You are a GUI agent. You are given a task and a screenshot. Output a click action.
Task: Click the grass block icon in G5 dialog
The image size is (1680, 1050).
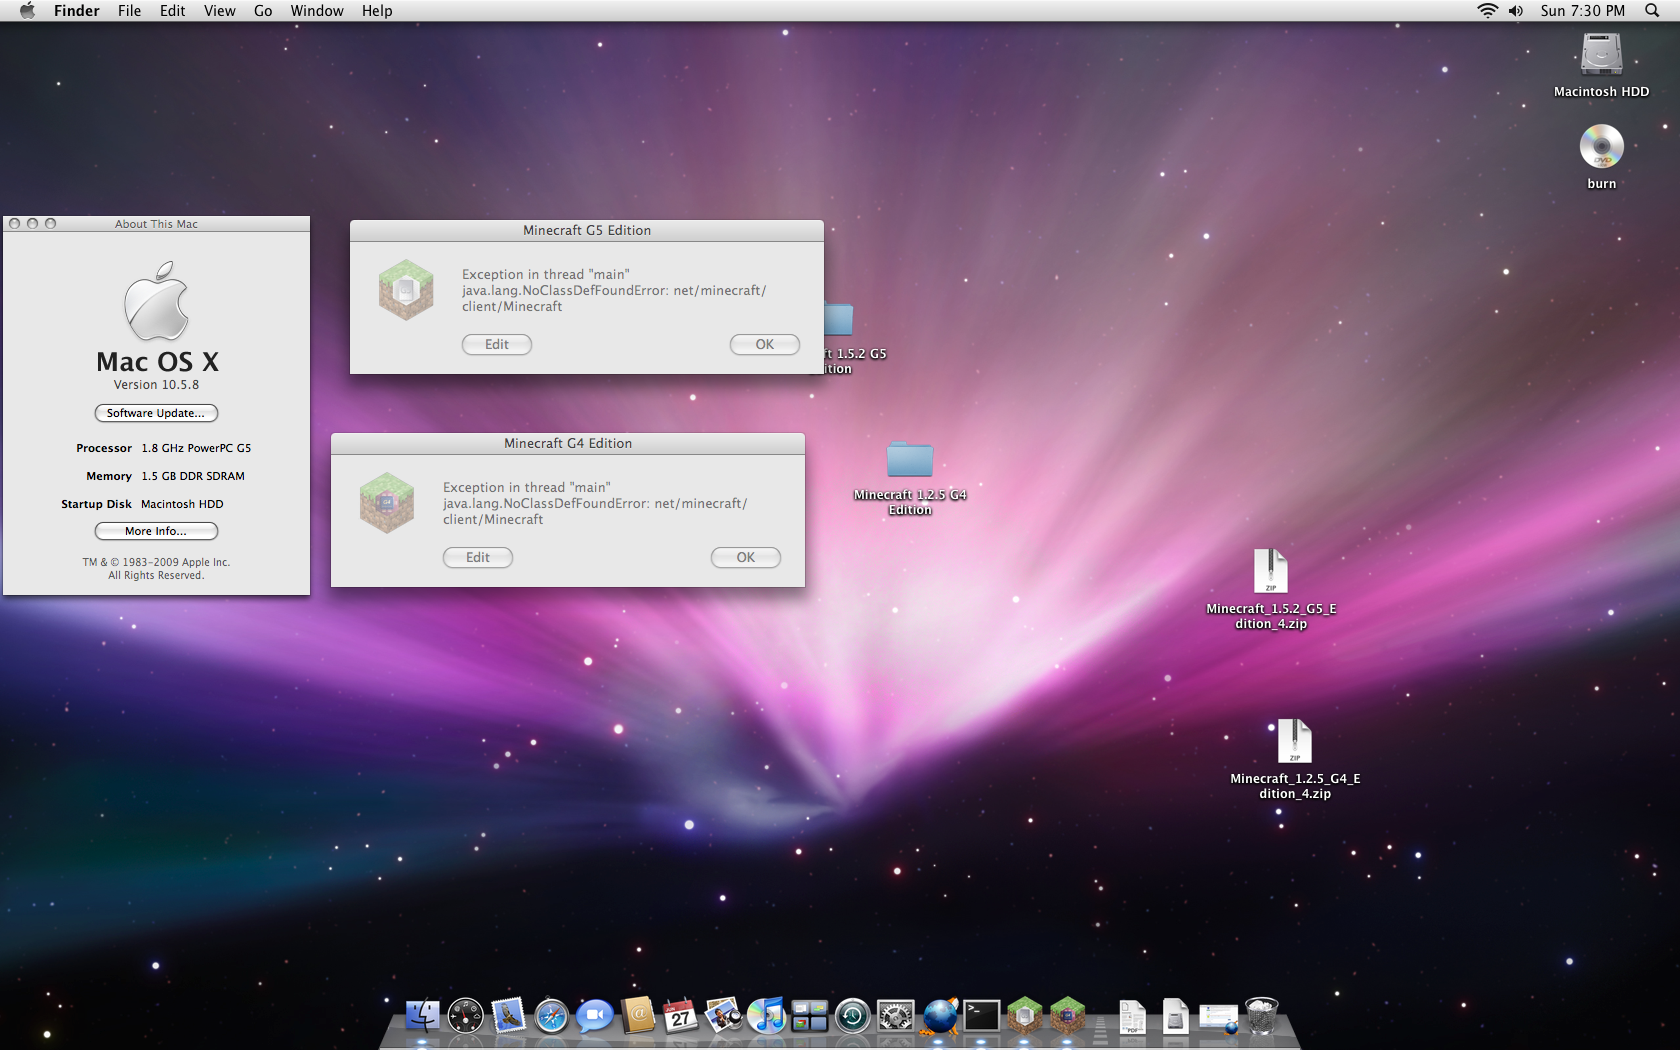(406, 289)
